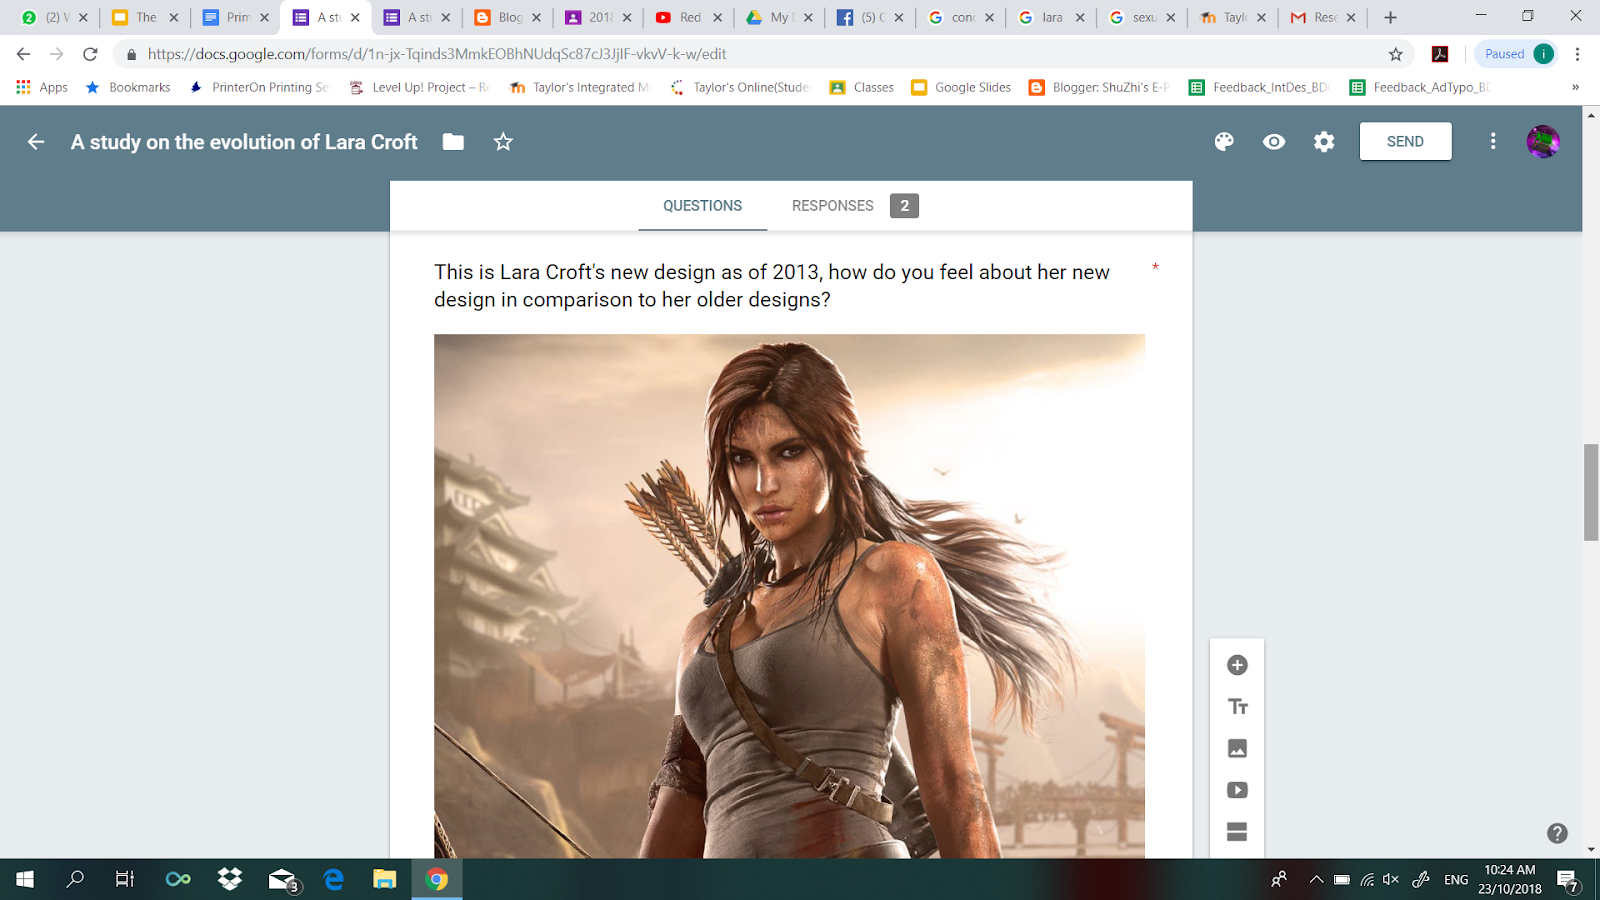Open File Explorer from the taskbar
This screenshot has width=1600, height=900.
click(385, 879)
